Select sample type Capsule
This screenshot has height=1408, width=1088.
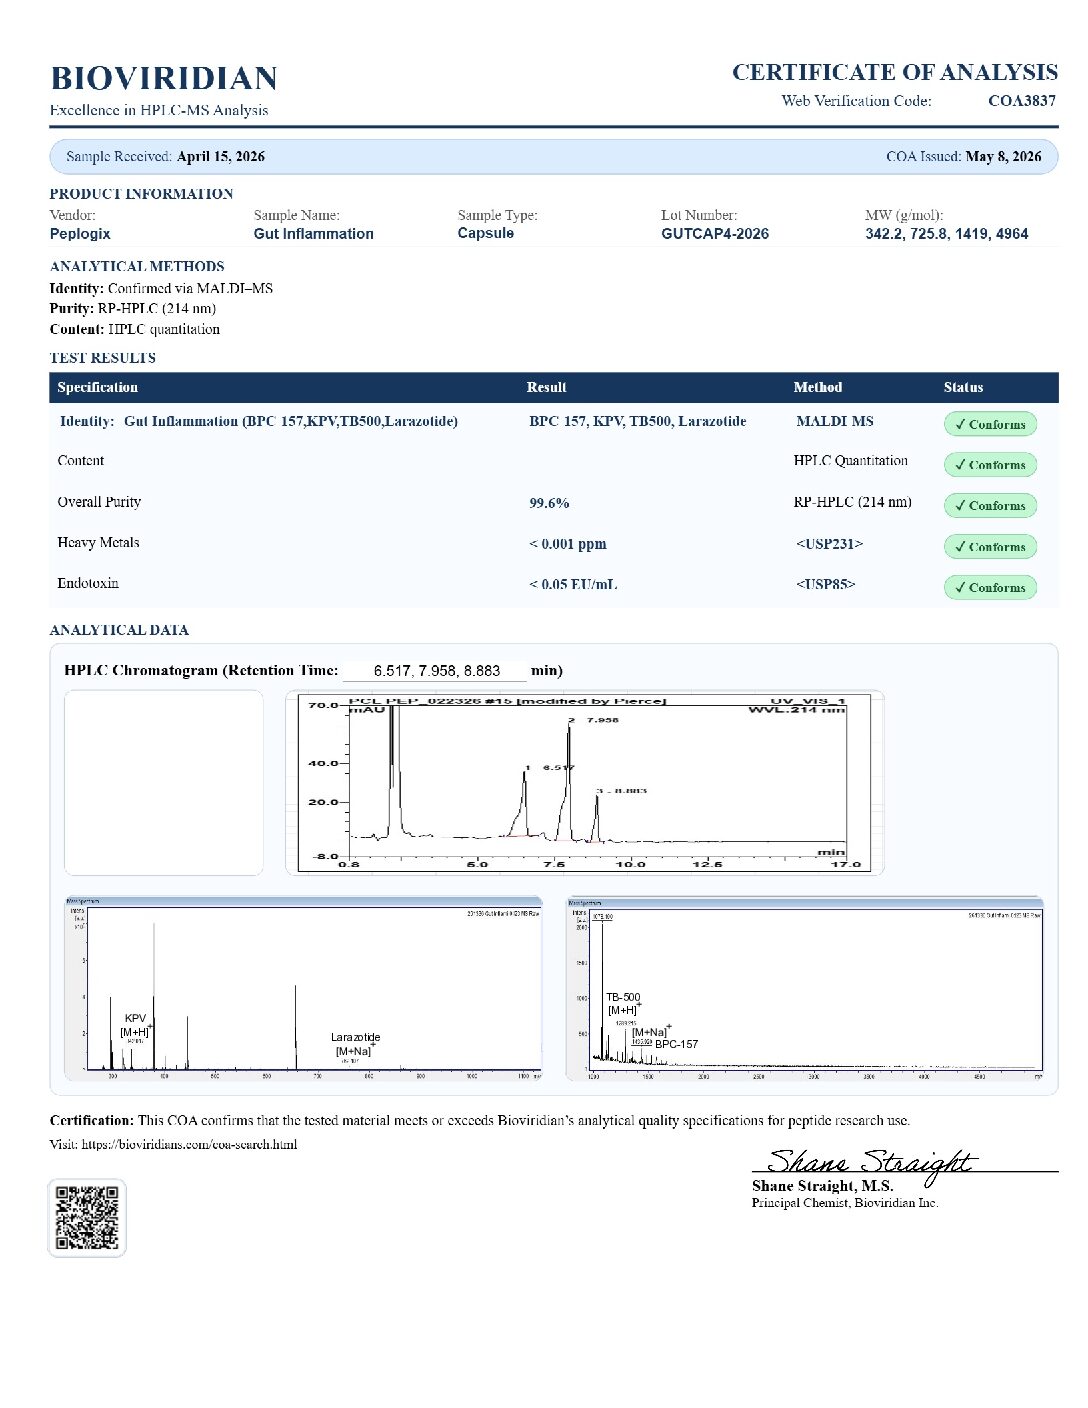point(486,233)
